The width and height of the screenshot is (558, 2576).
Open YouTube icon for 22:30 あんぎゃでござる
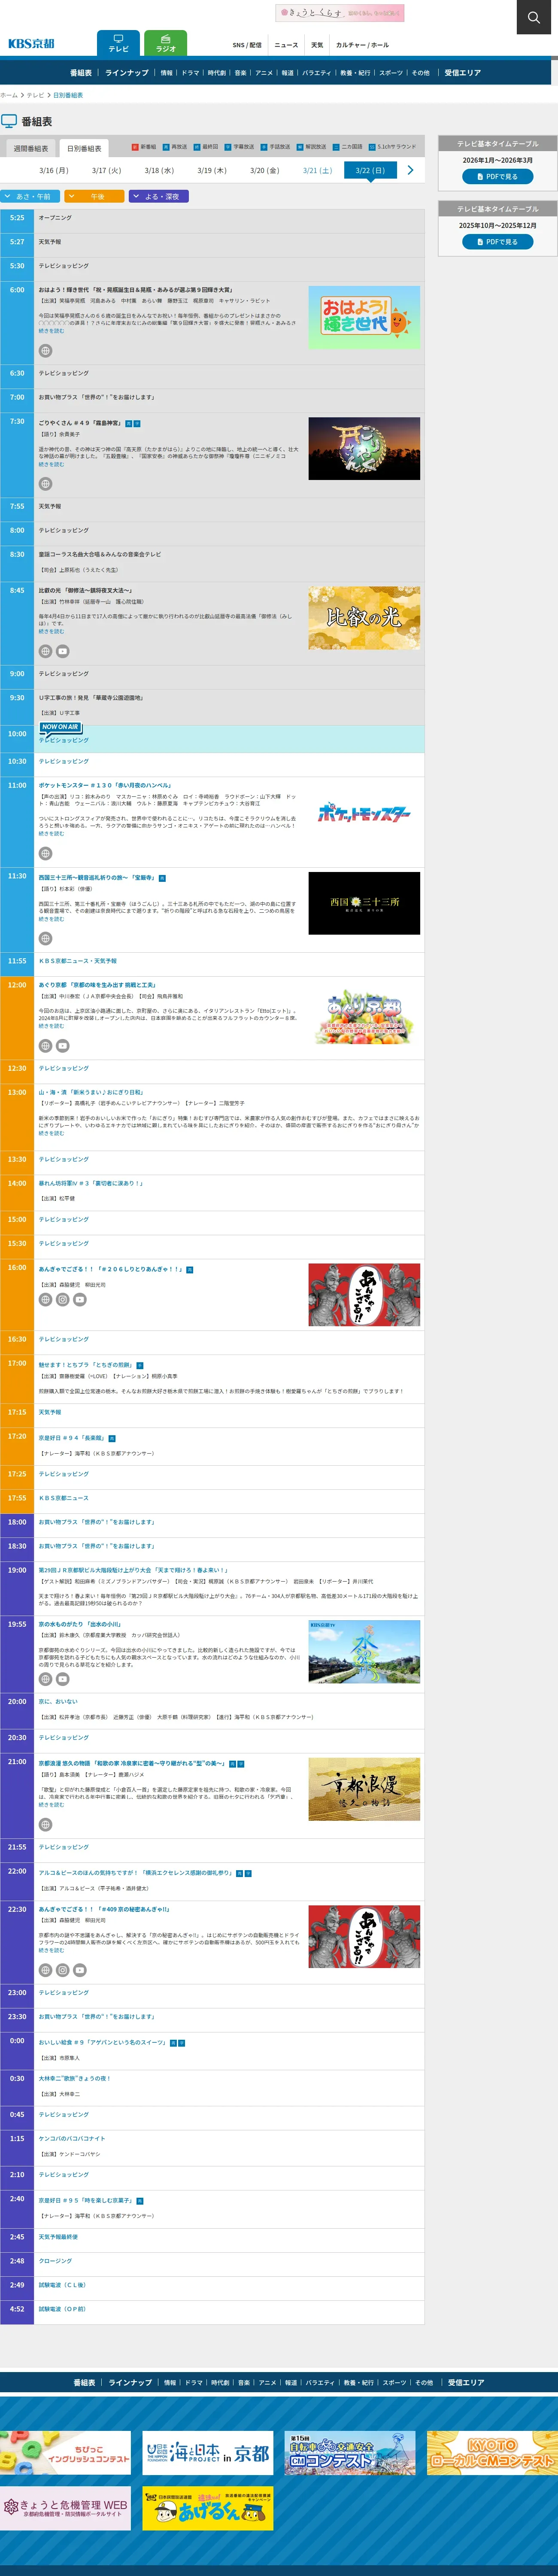tap(80, 1970)
